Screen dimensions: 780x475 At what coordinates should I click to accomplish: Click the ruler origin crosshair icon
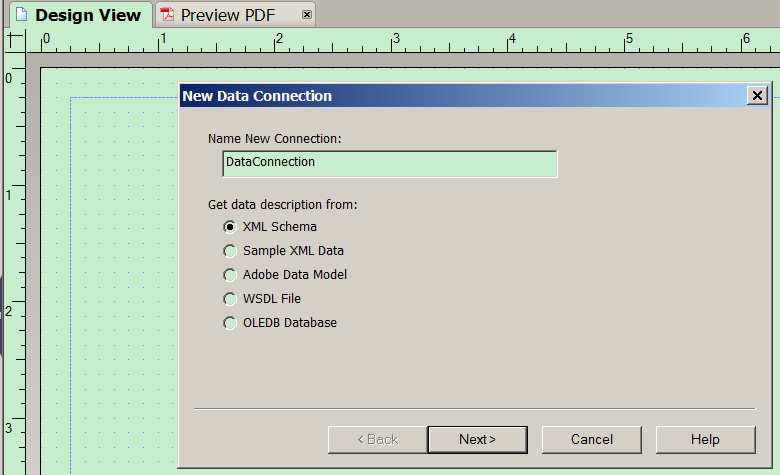[x=15, y=40]
